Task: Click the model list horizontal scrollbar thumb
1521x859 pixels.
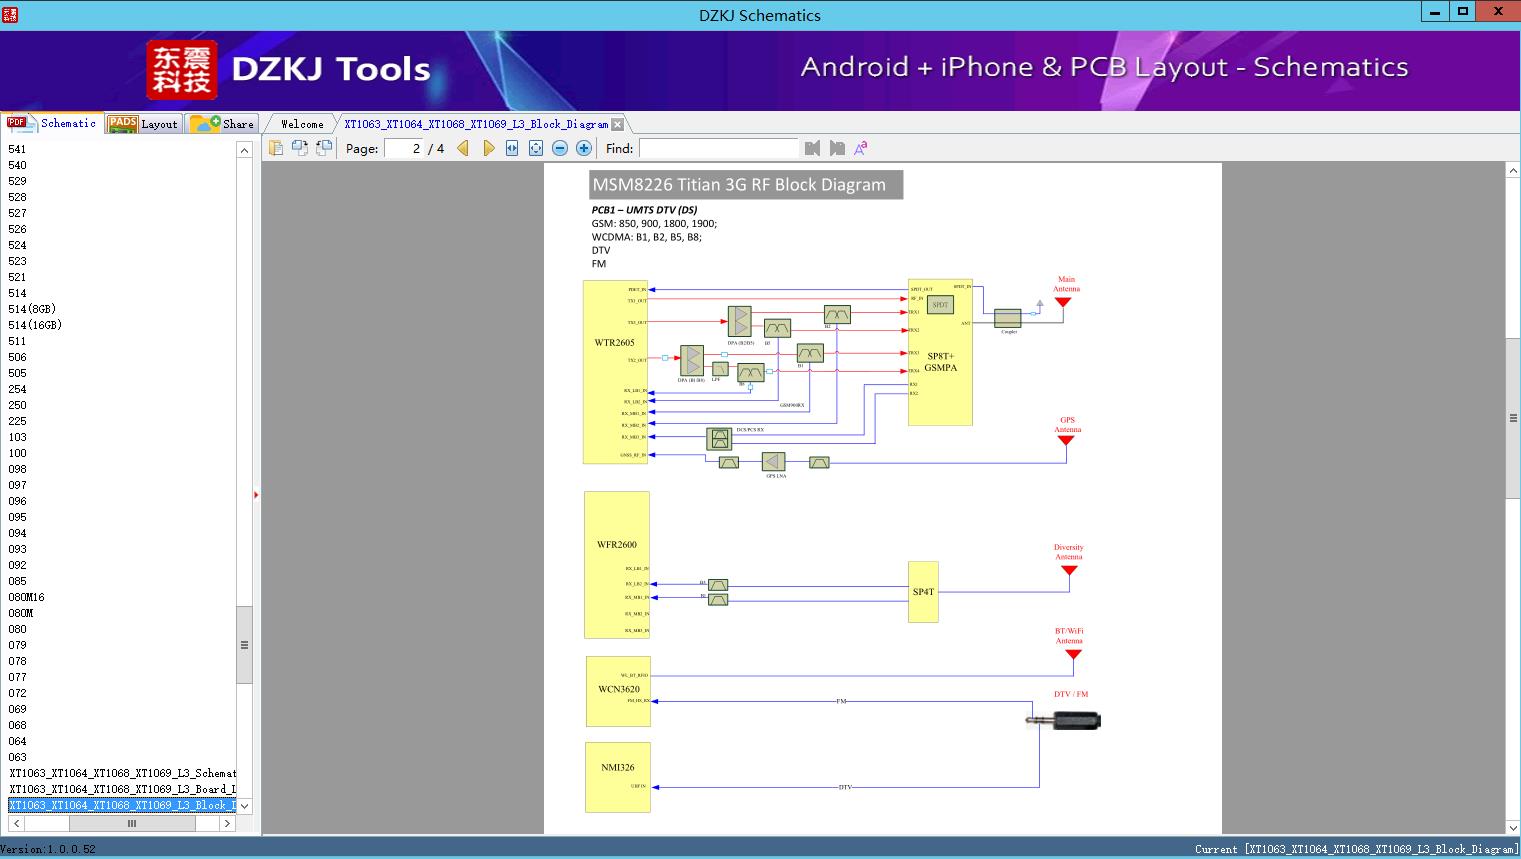Action: (x=132, y=824)
